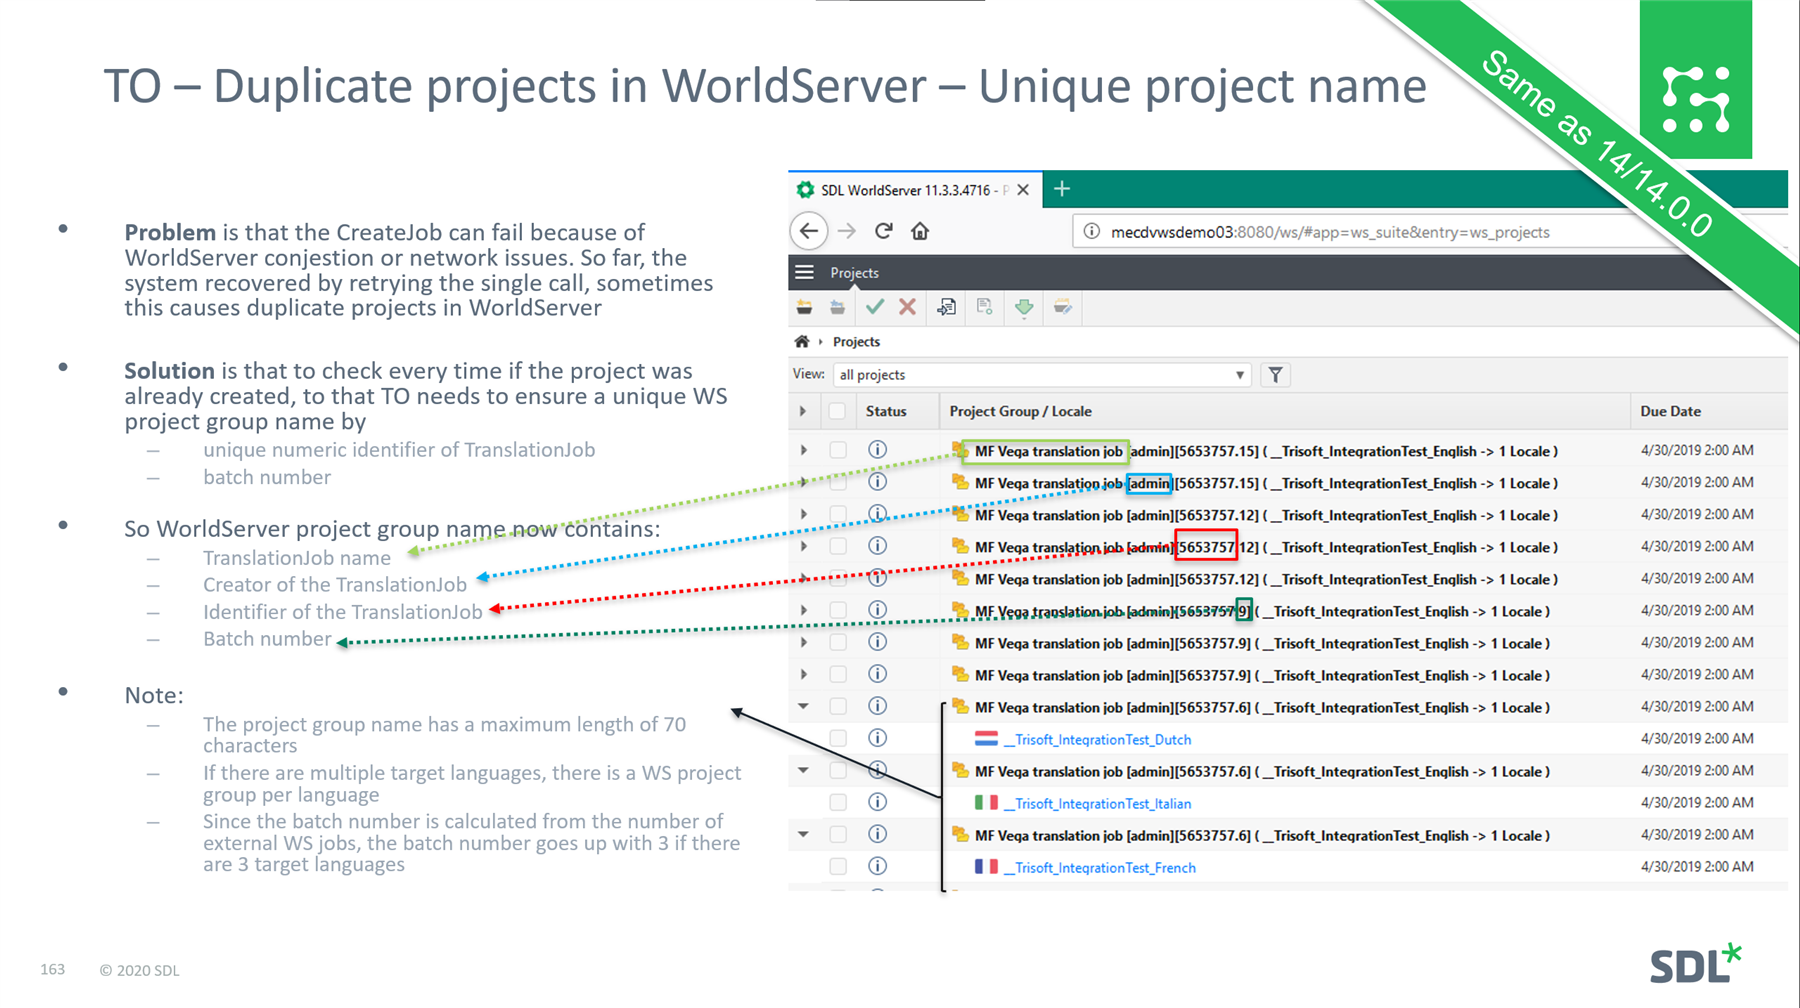Sort by the Status column header
Viewport: 1800px width, 1008px height.
(885, 411)
